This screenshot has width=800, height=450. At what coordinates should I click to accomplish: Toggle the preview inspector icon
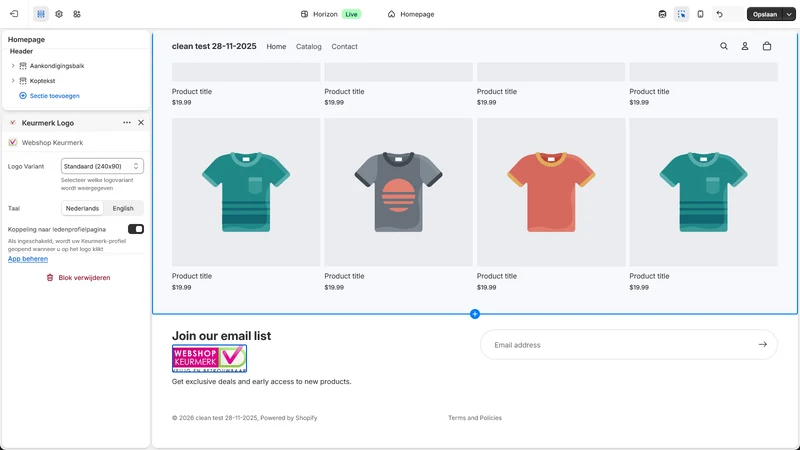click(x=682, y=14)
